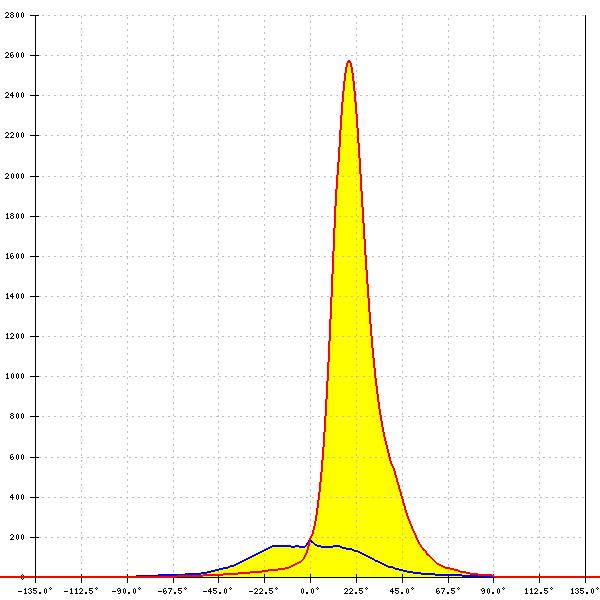This screenshot has width=600, height=600.
Task: Click the -45.0° x-axis label
Action: (218, 591)
